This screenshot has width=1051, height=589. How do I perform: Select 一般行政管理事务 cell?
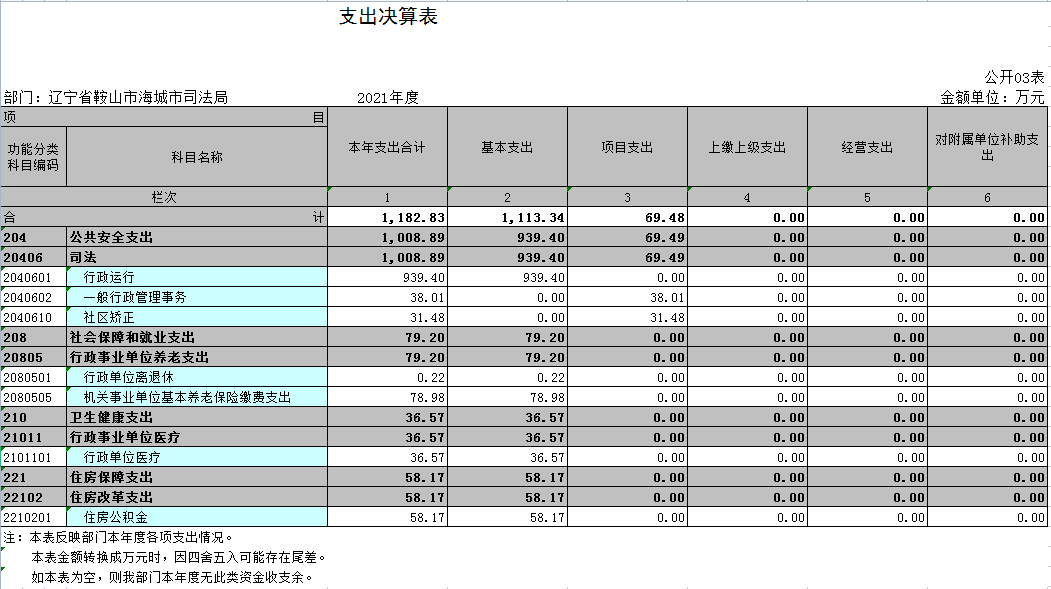[x=197, y=298]
